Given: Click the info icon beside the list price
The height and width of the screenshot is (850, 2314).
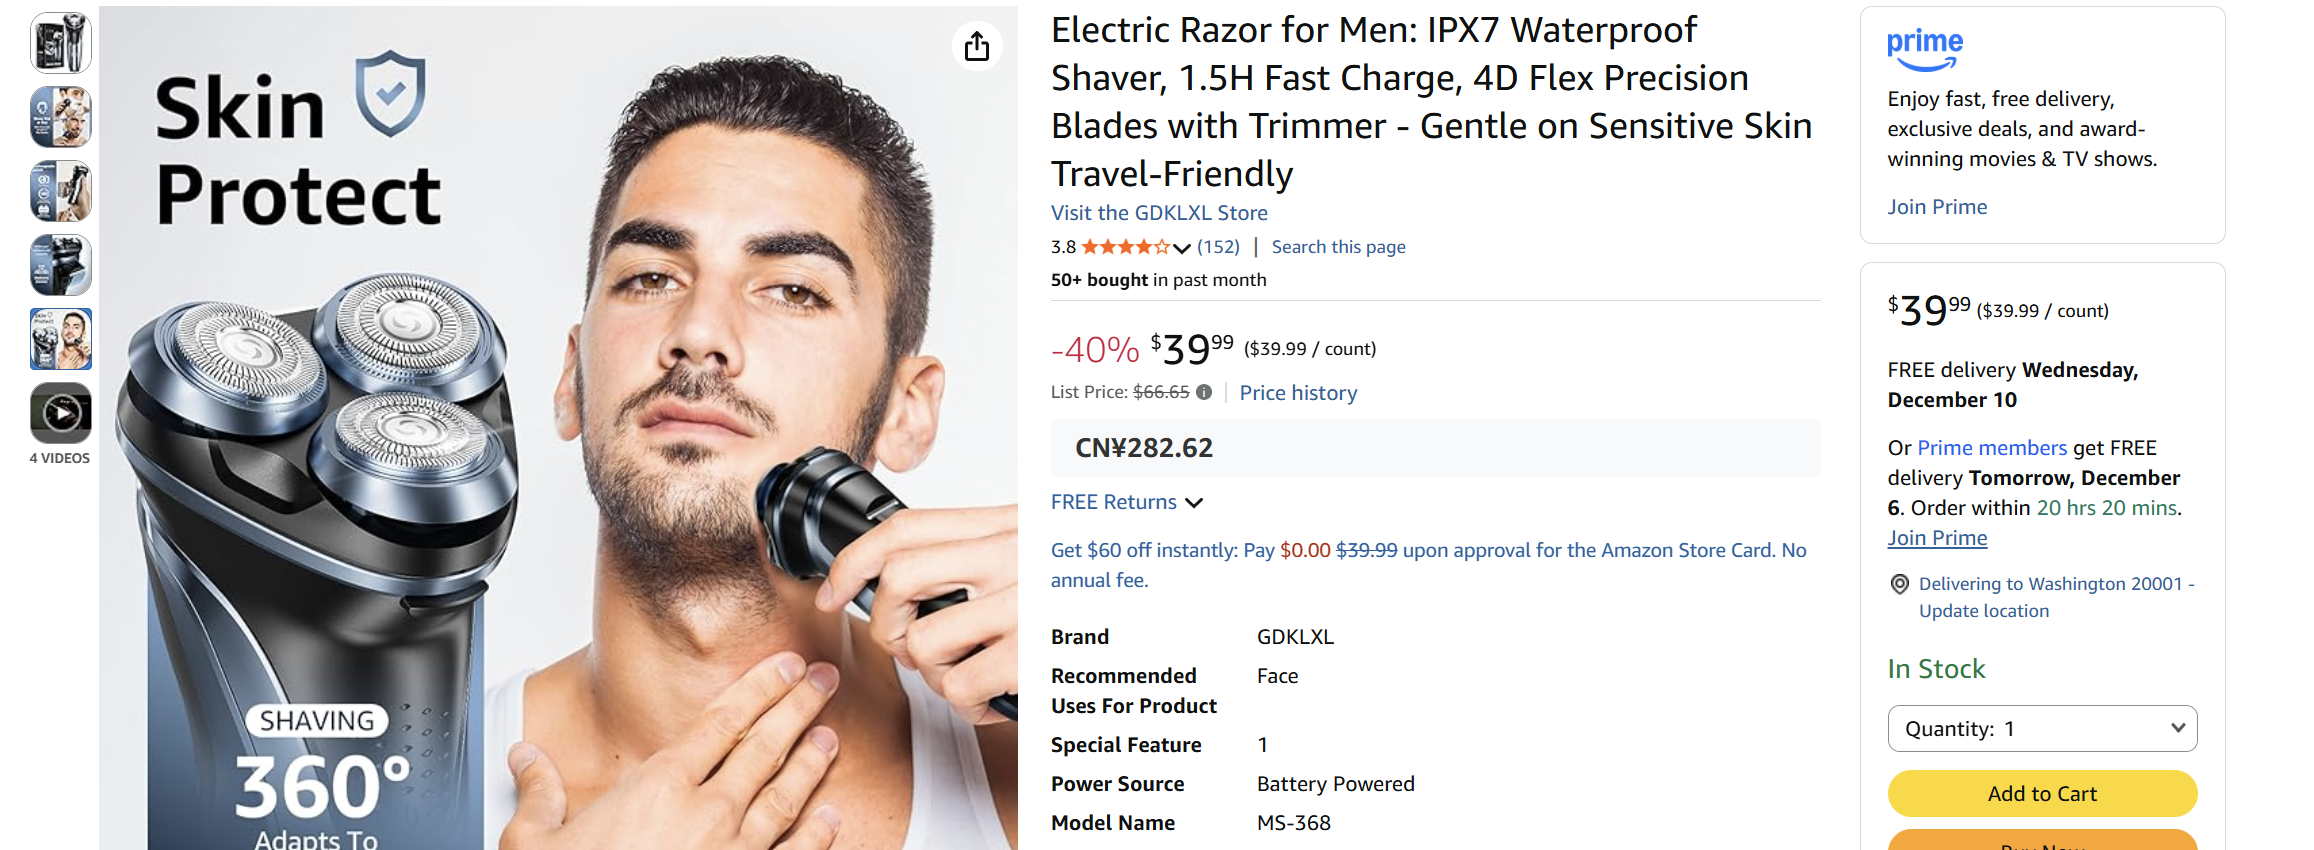Looking at the screenshot, I should click(x=1205, y=392).
